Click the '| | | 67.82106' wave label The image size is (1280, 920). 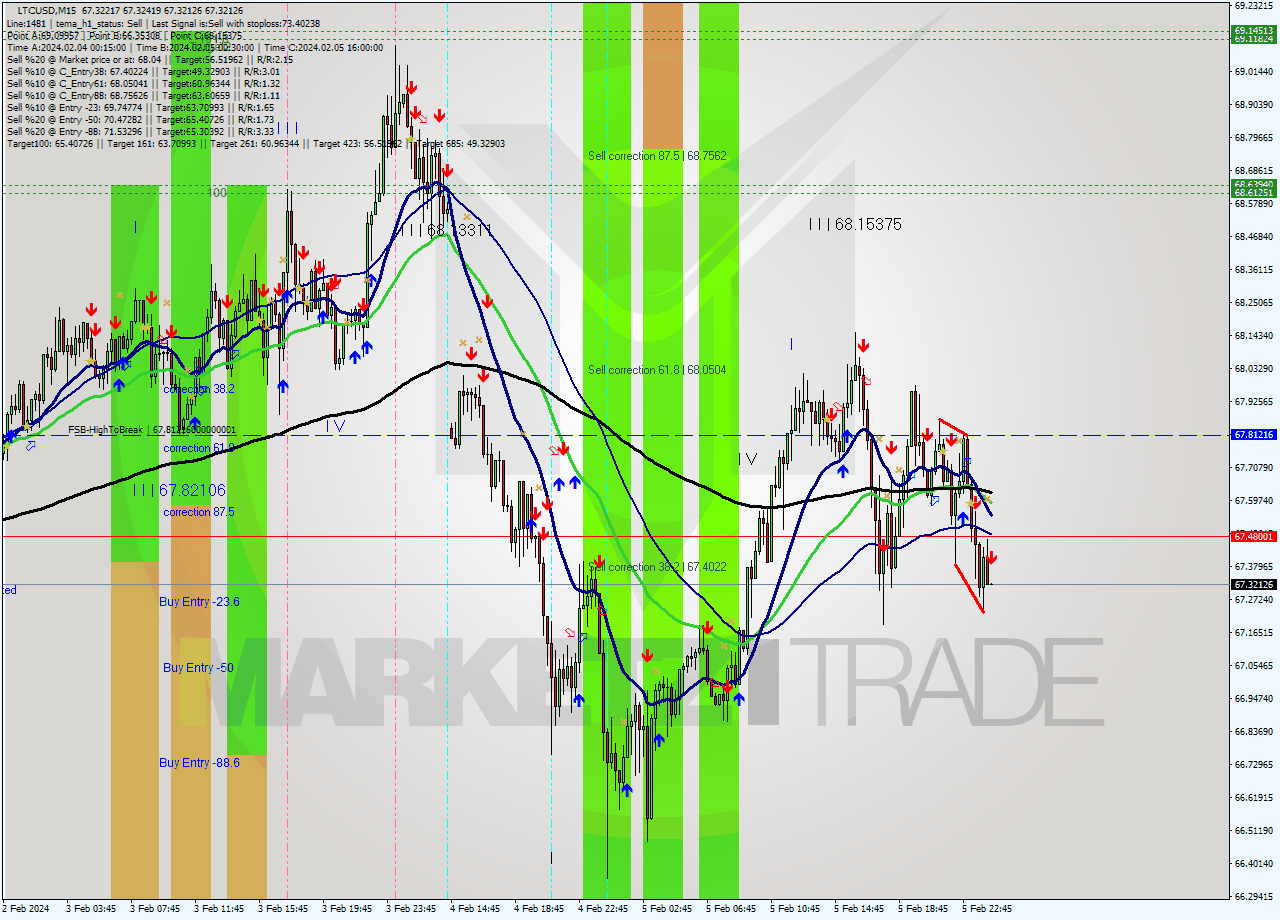click(179, 490)
